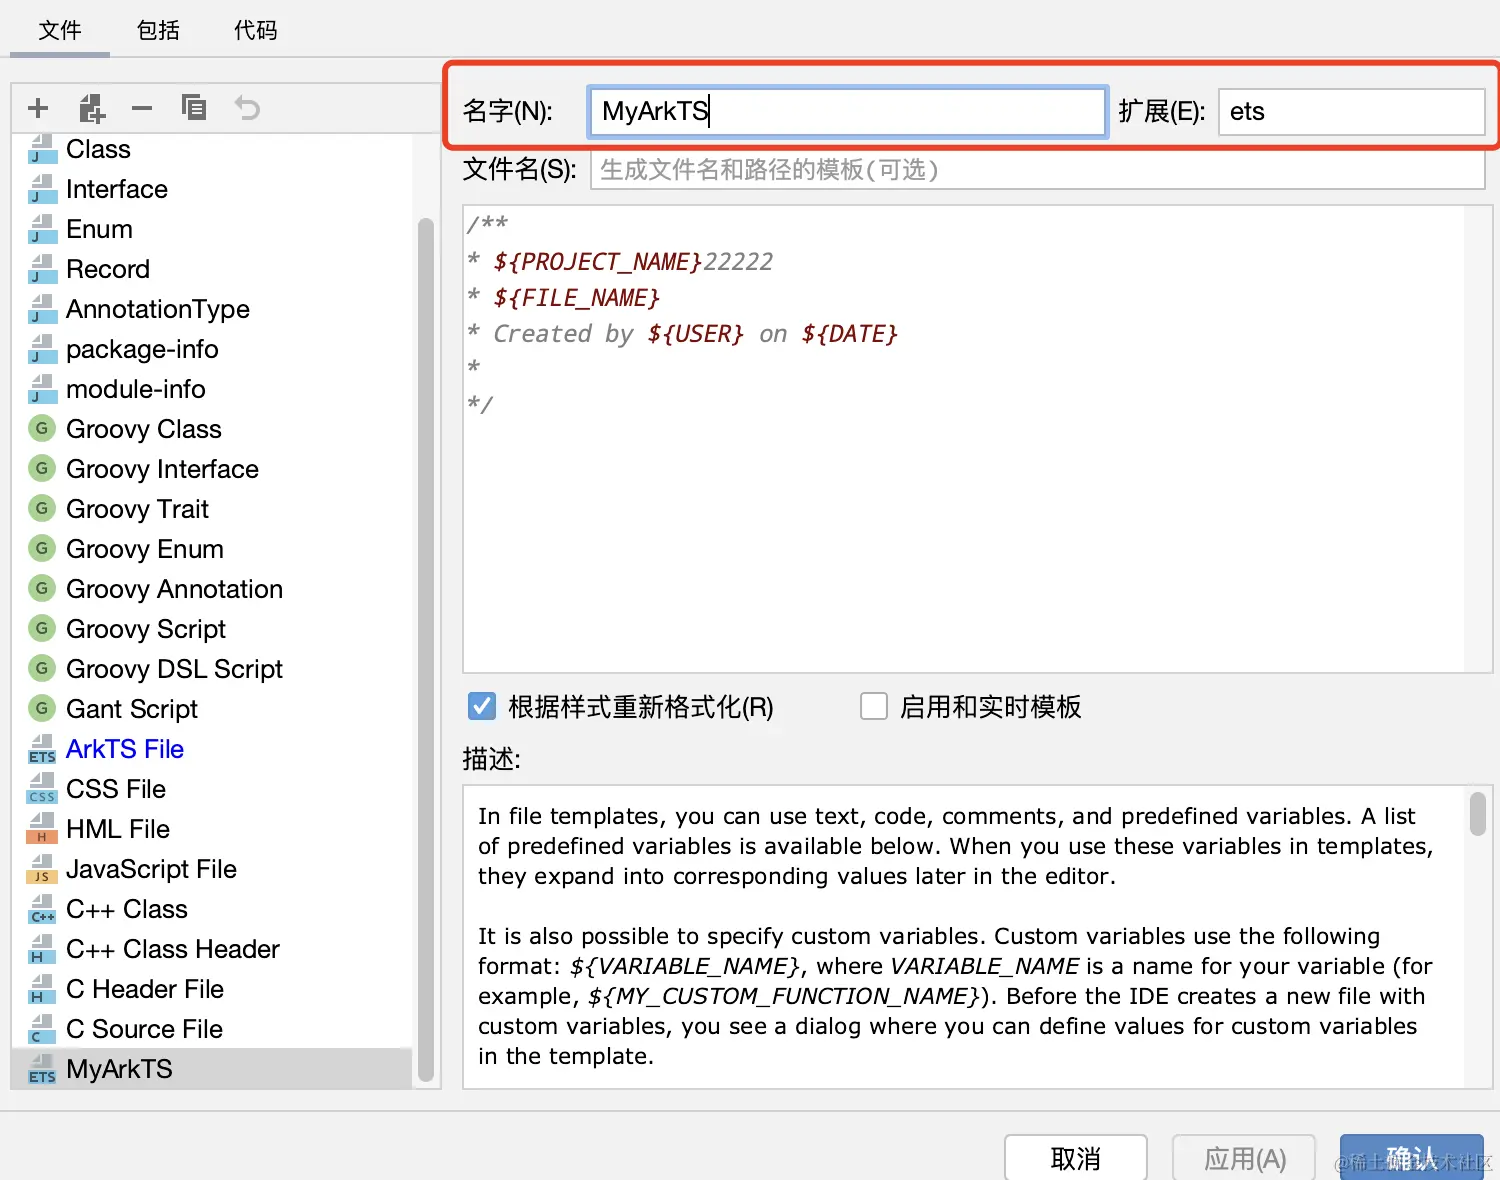Click the description panel scrollbar

(1478, 812)
